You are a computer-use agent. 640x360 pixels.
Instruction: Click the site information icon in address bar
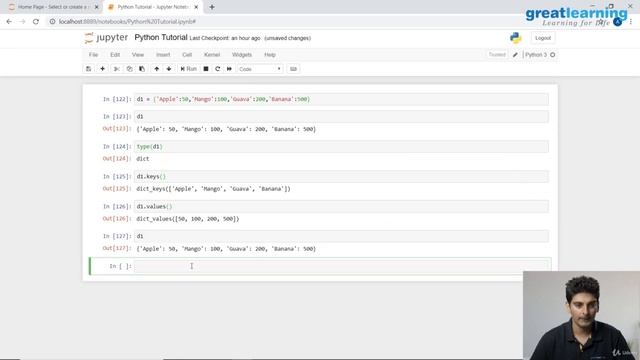point(52,22)
